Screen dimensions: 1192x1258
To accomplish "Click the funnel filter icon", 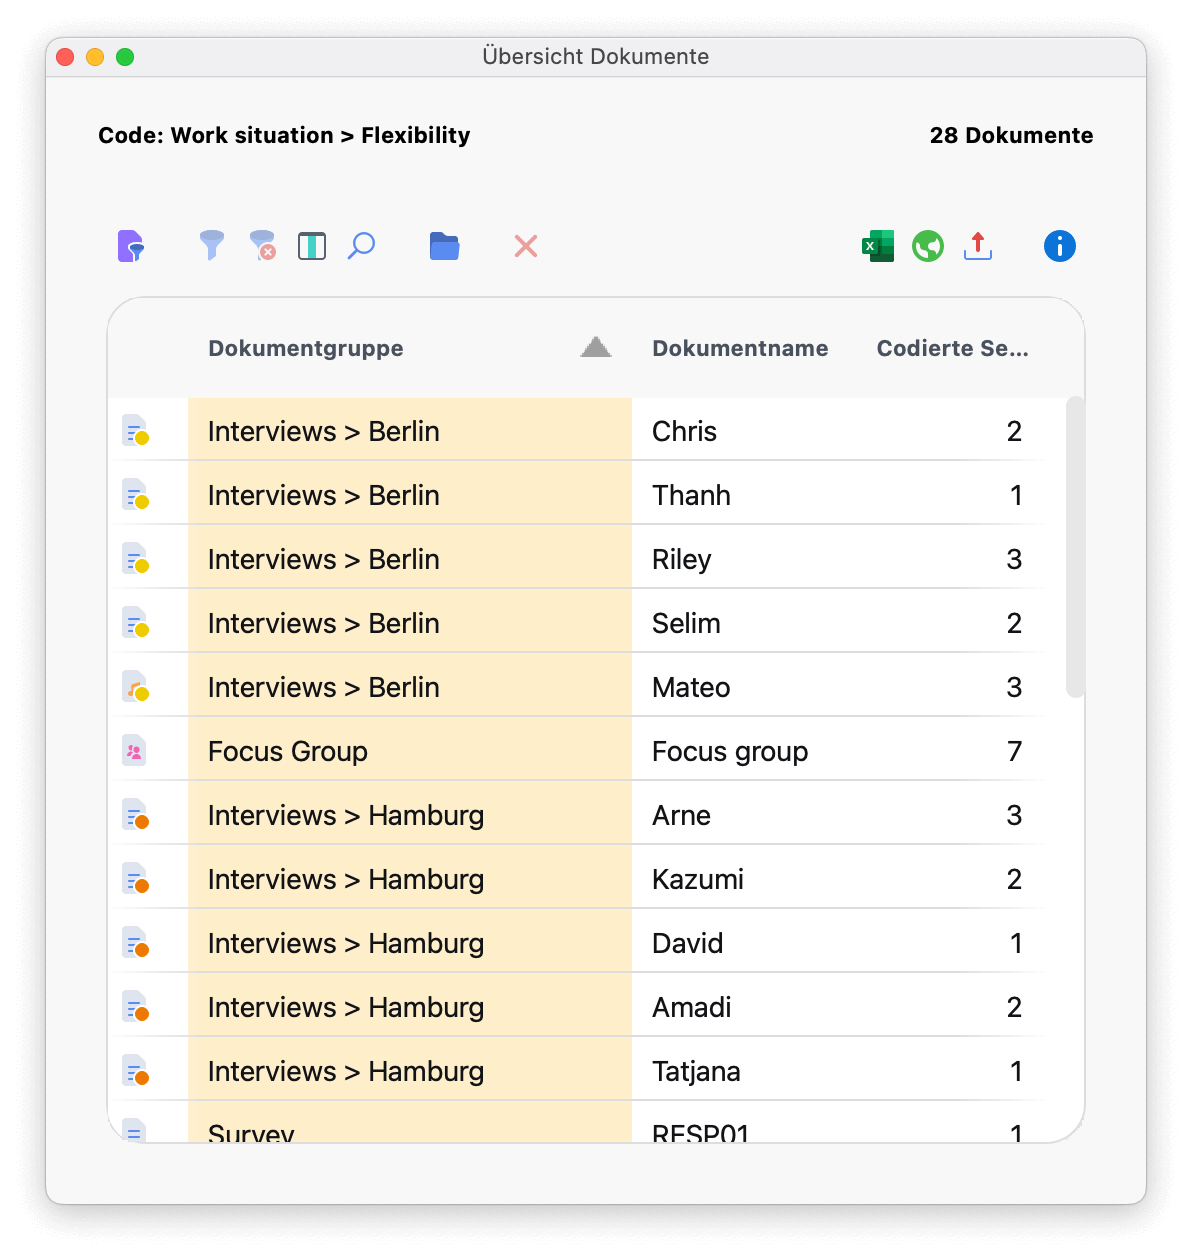I will click(x=211, y=246).
